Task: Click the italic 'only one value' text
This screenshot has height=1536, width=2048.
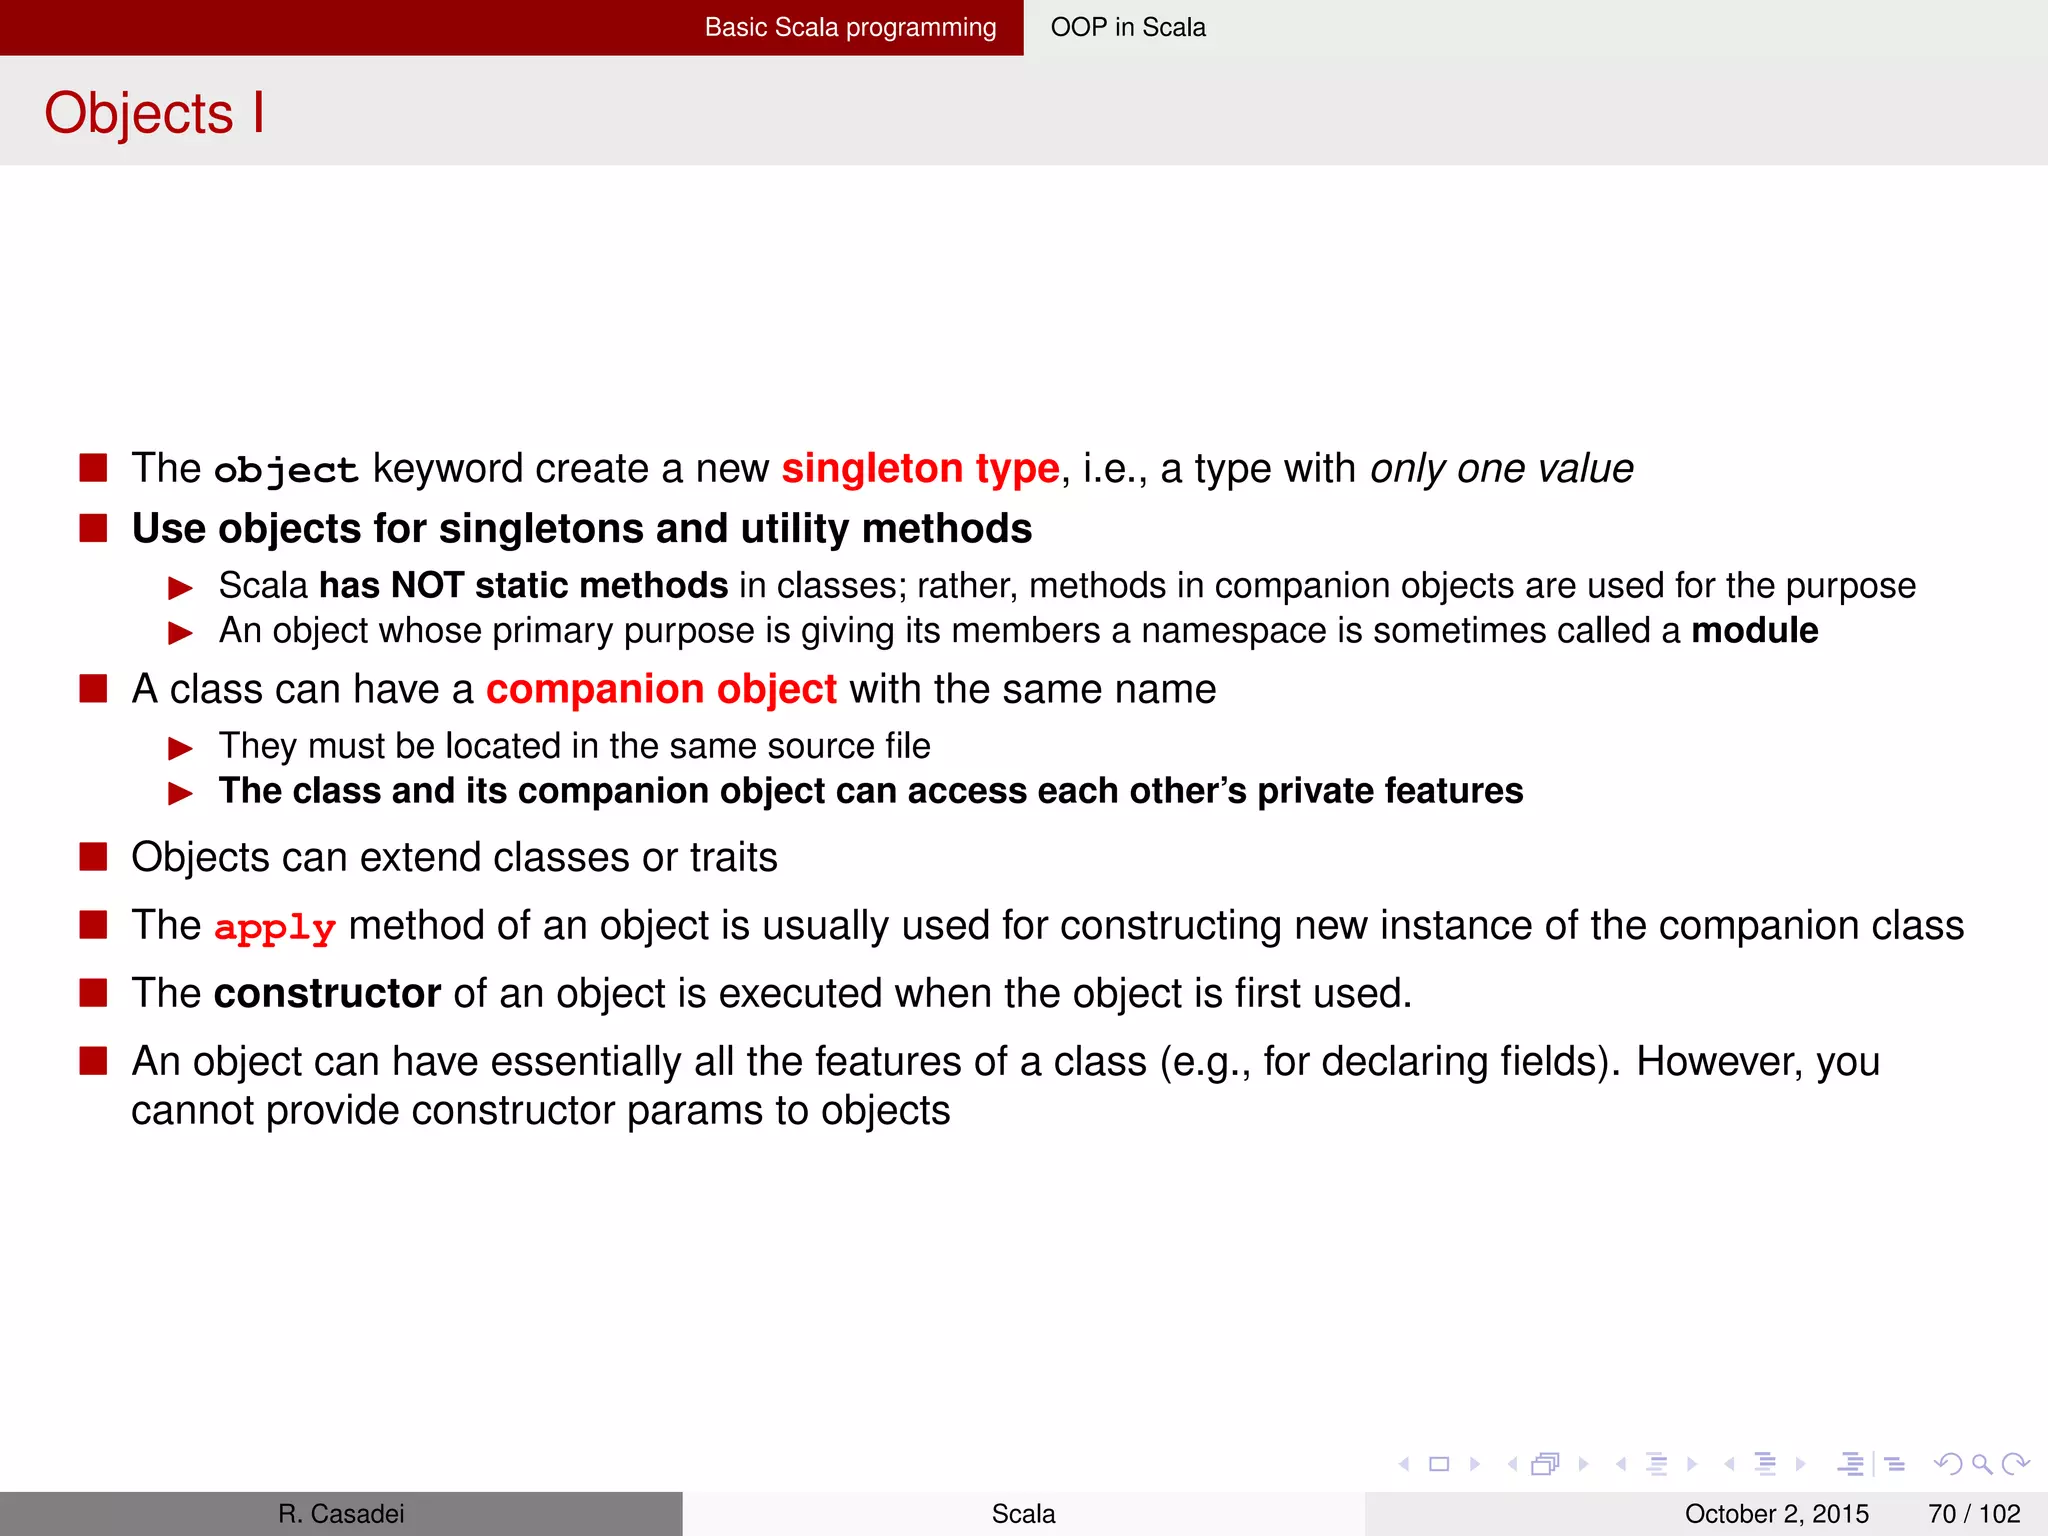Action: [x=1502, y=469]
